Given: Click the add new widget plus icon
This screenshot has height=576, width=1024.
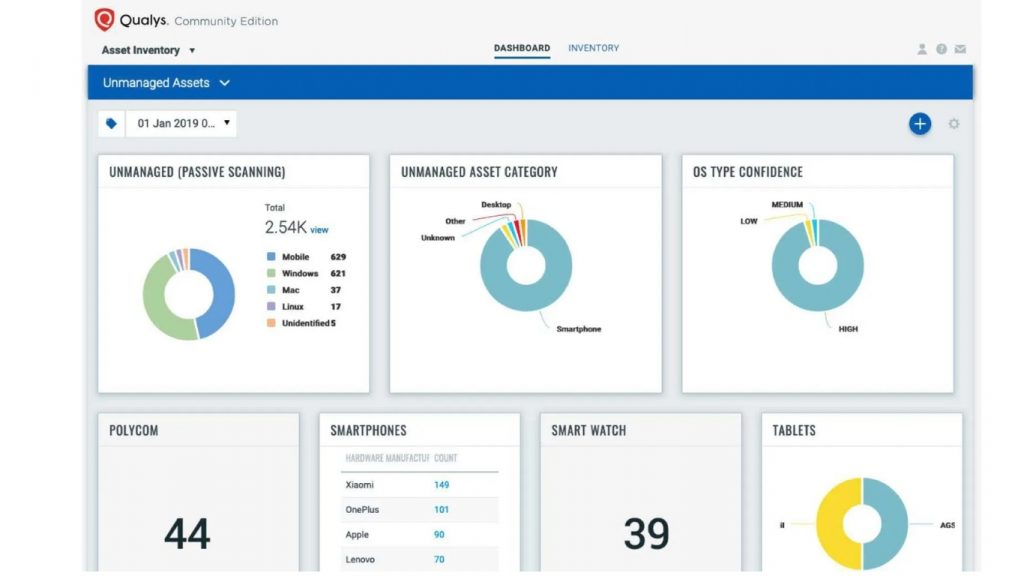Looking at the screenshot, I should (x=919, y=123).
